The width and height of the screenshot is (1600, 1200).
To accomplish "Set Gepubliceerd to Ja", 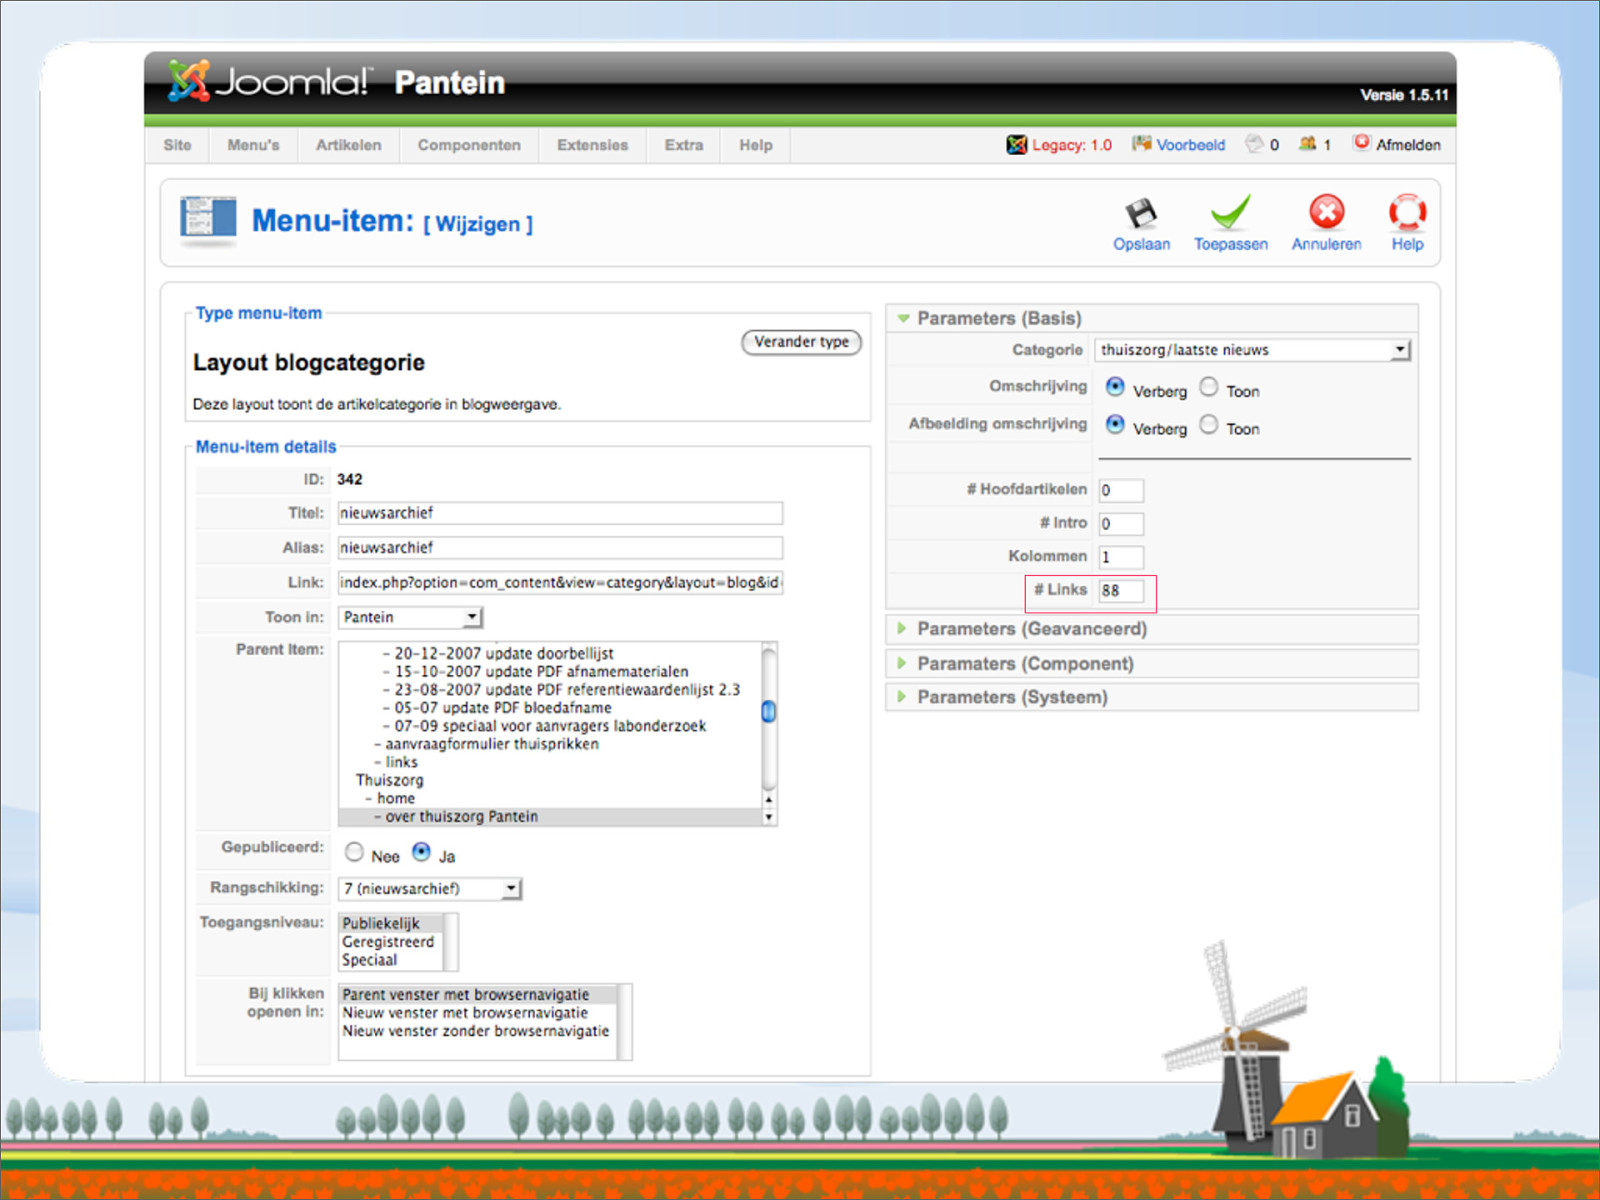I will click(x=421, y=852).
